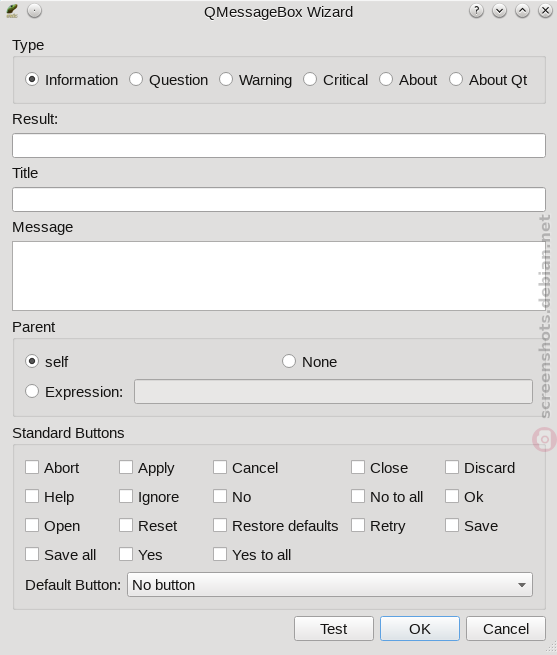Tick the Yes to all checkbox
This screenshot has width=557, height=655.
[x=252, y=555]
